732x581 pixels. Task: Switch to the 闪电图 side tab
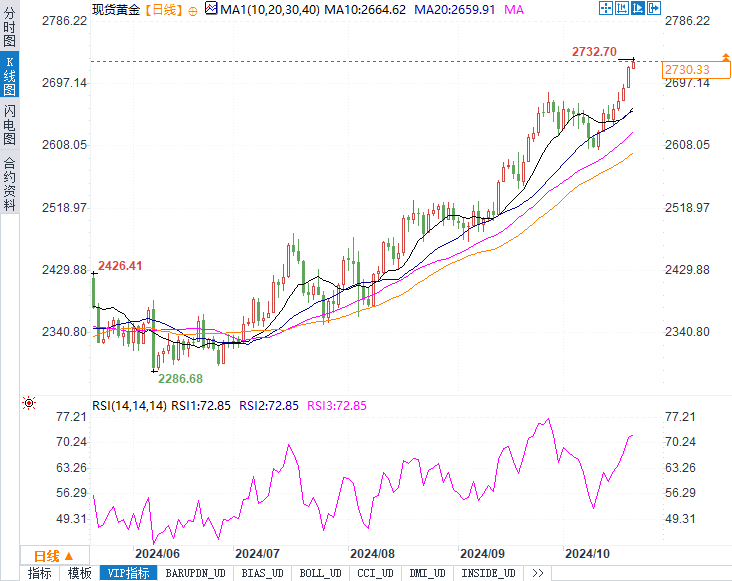click(9, 126)
